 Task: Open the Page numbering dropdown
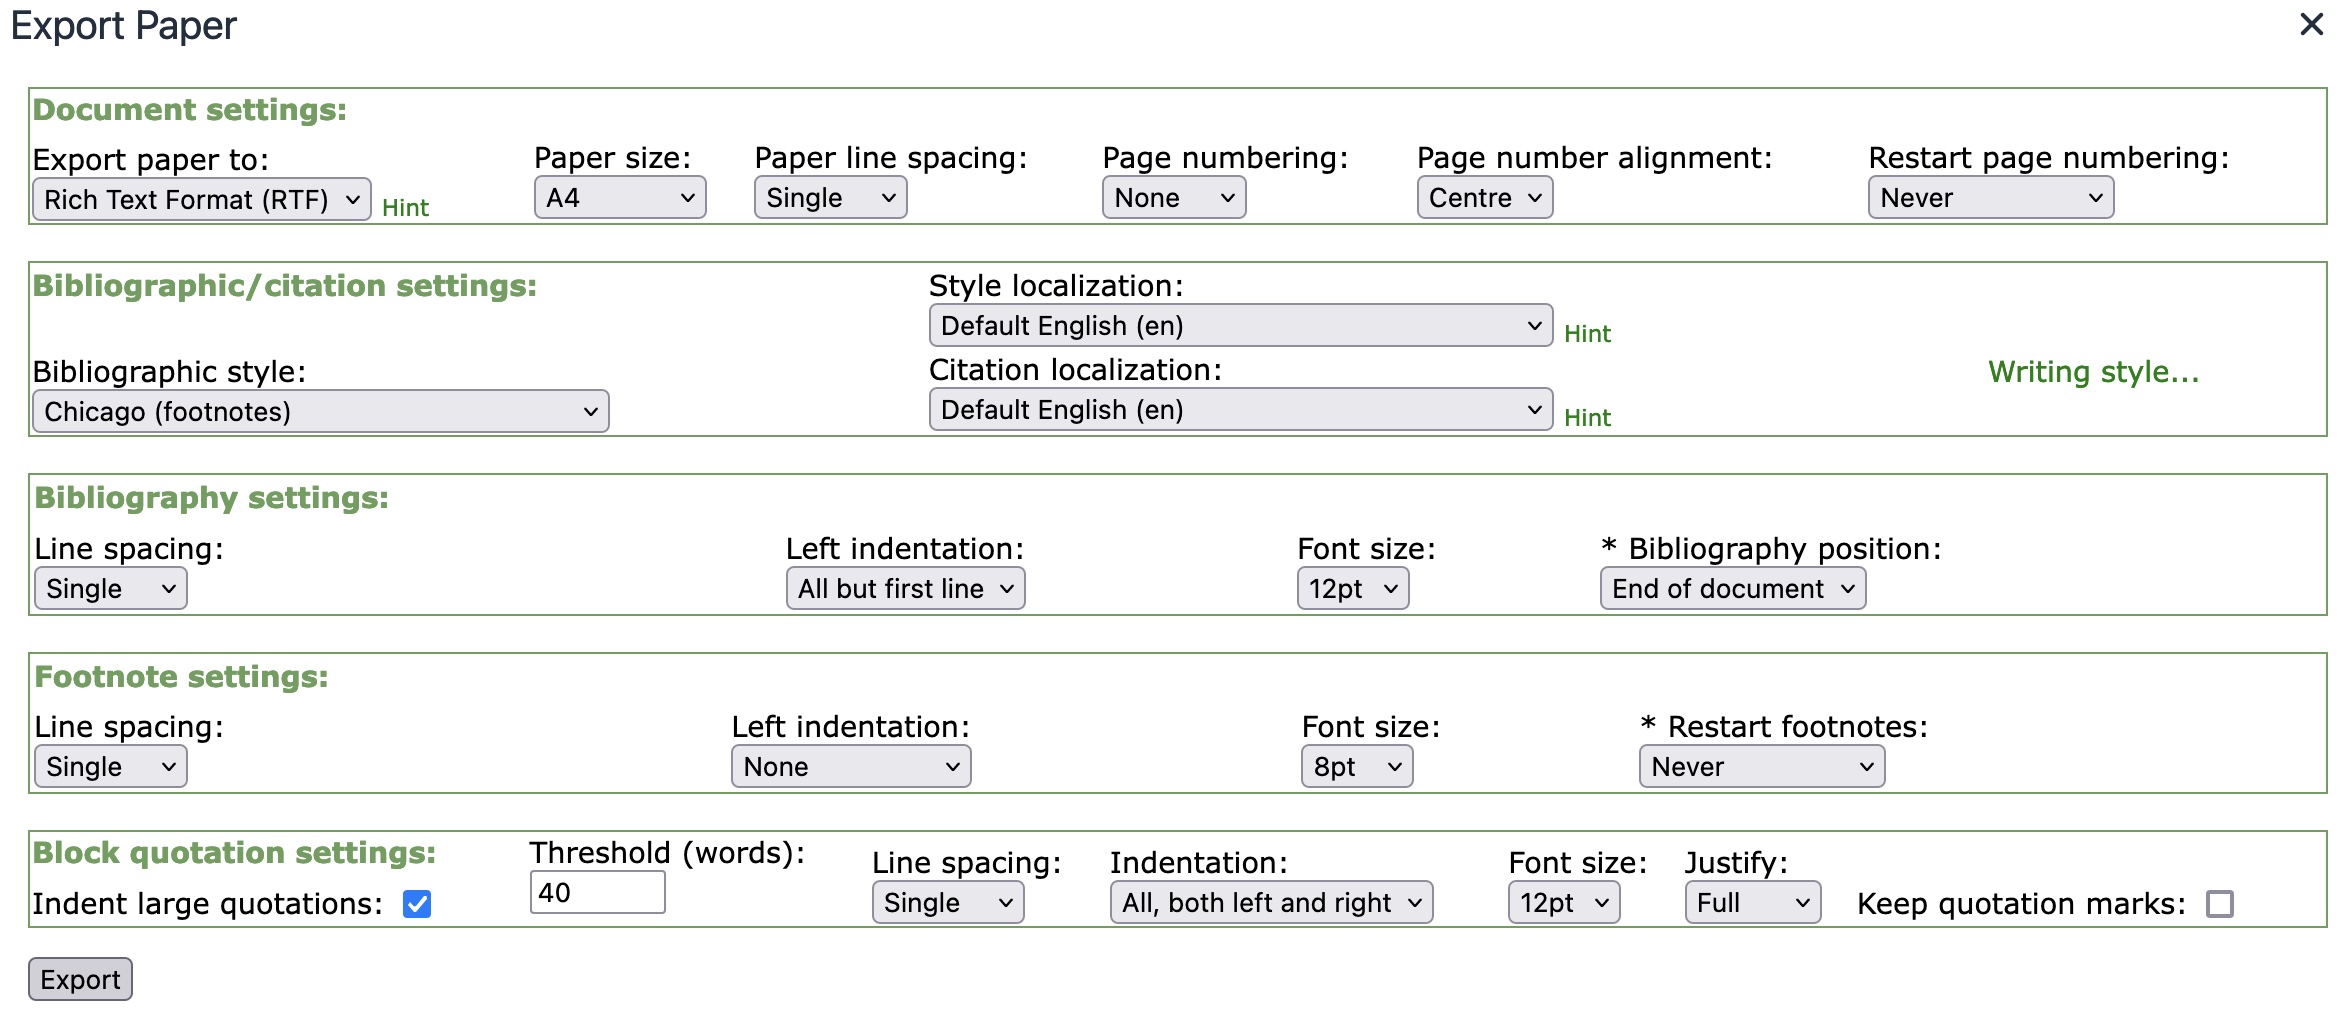[x=1172, y=197]
